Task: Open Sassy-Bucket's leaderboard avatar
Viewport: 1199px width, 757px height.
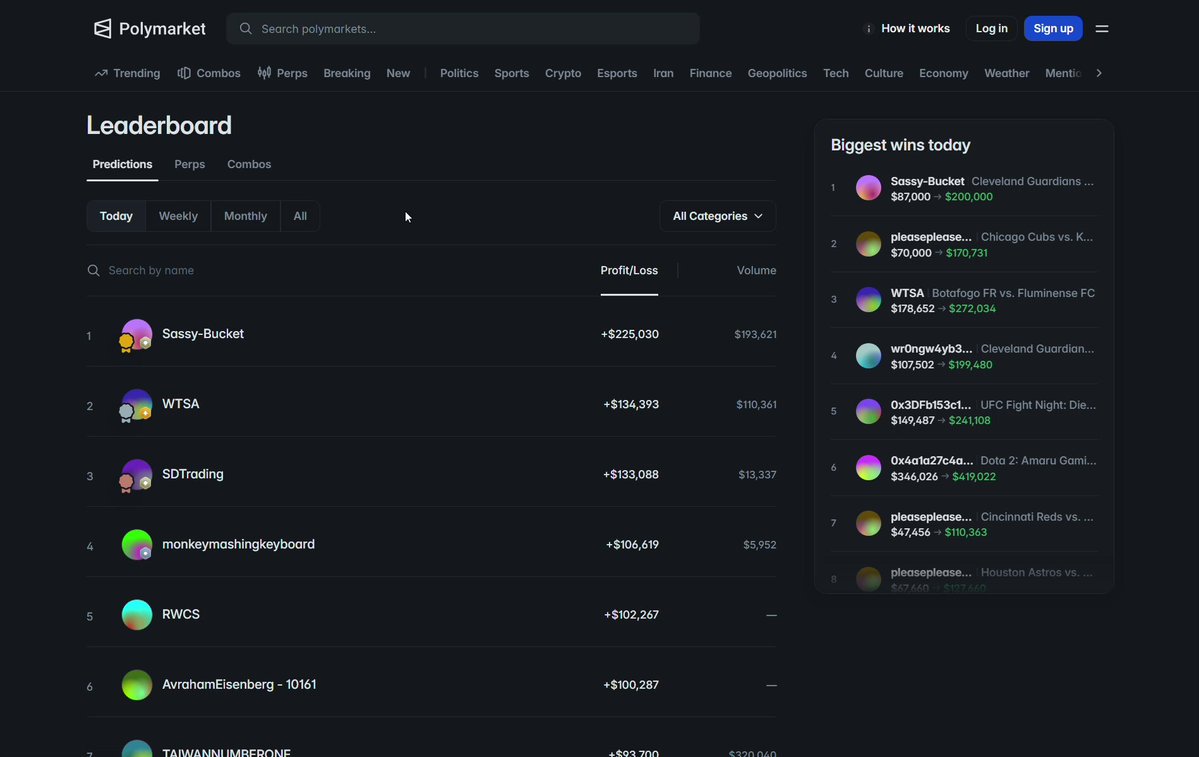Action: click(136, 334)
